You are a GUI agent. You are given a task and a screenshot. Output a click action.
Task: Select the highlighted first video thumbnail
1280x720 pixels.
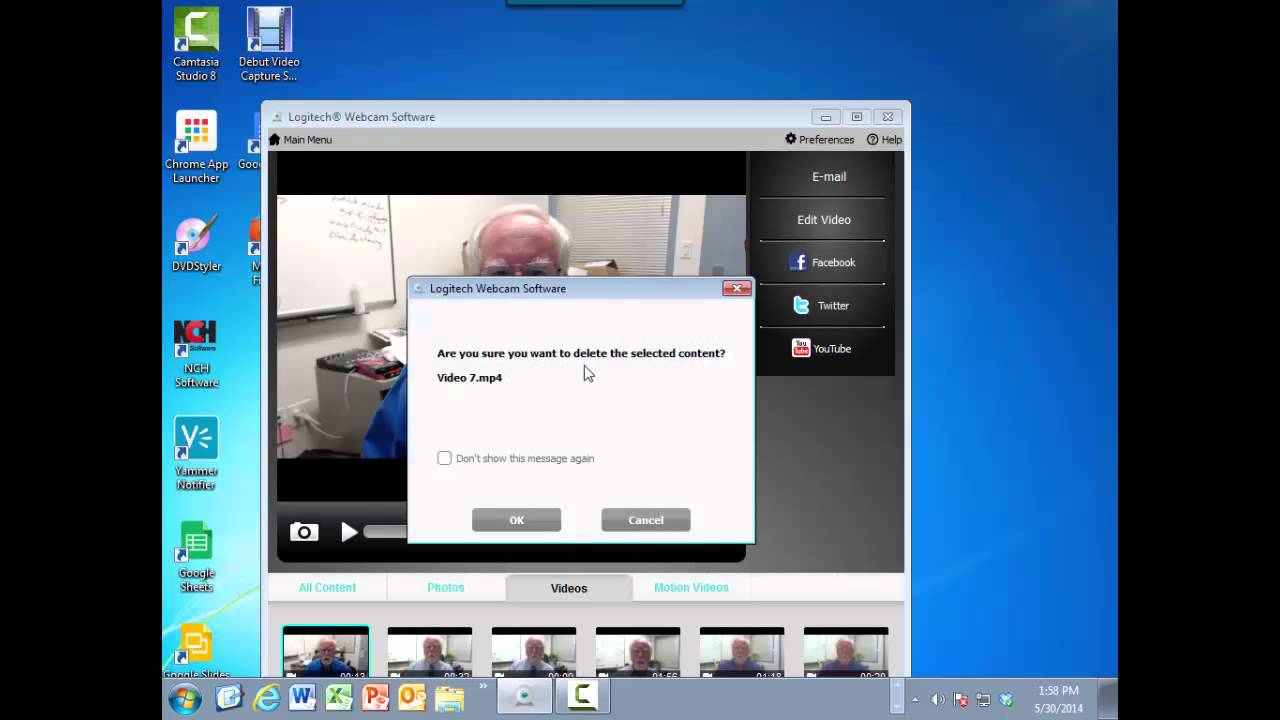(326, 653)
